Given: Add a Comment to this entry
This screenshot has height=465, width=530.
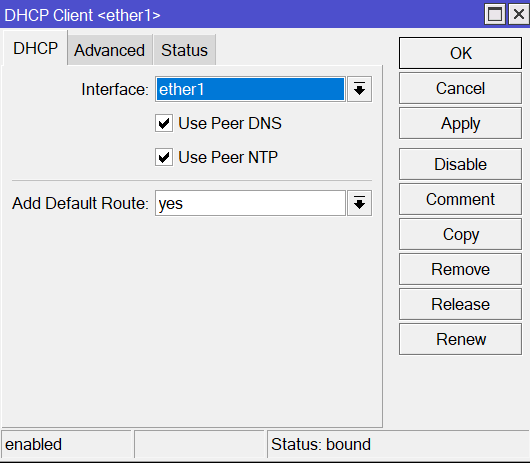Looking at the screenshot, I should 460,199.
